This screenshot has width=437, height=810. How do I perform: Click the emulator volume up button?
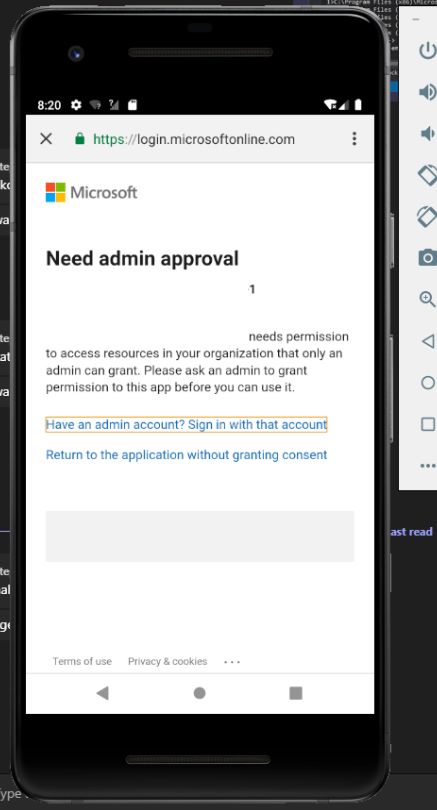point(428,92)
